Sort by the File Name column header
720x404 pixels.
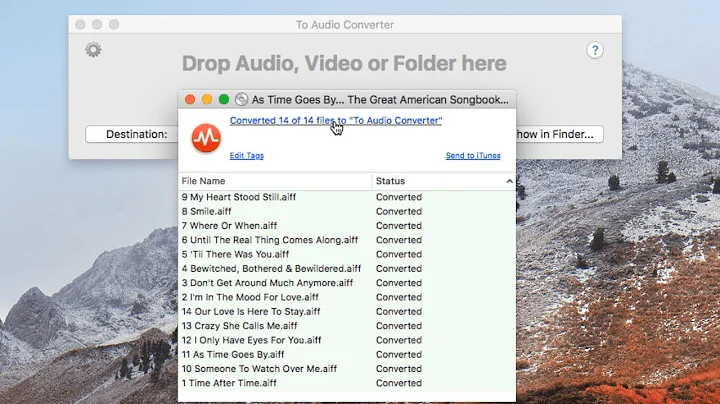coord(275,181)
